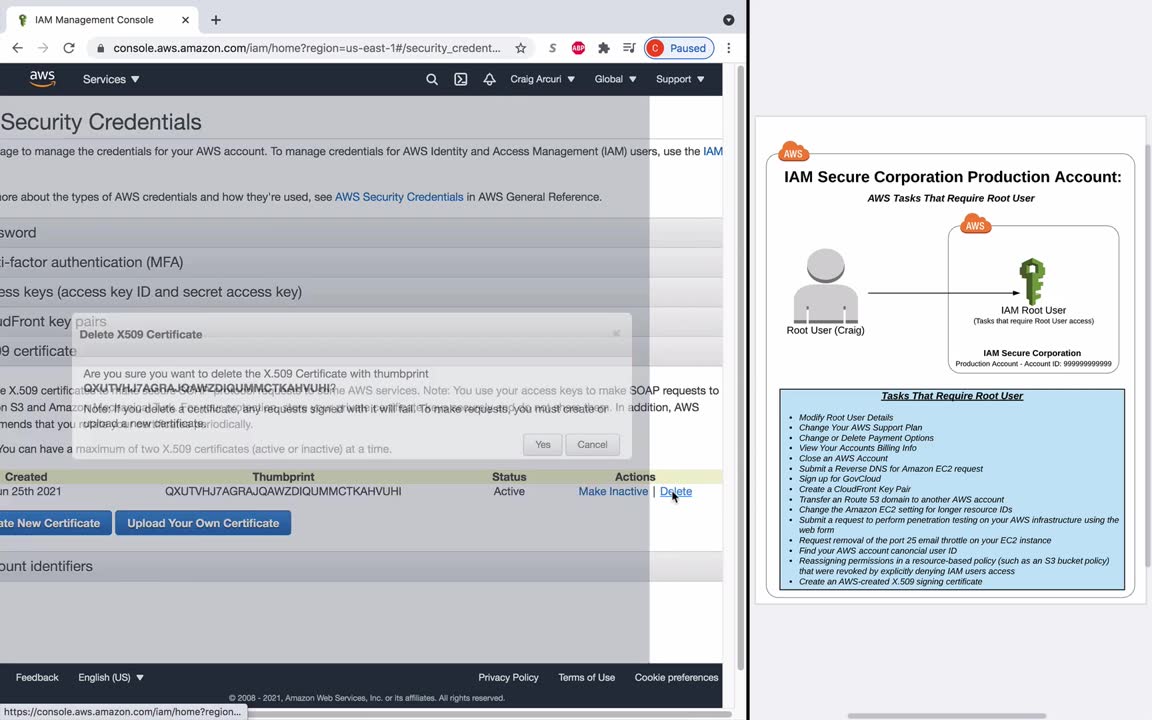Bookmark this page with the star icon
Screen dimensions: 1152x720
point(520,48)
